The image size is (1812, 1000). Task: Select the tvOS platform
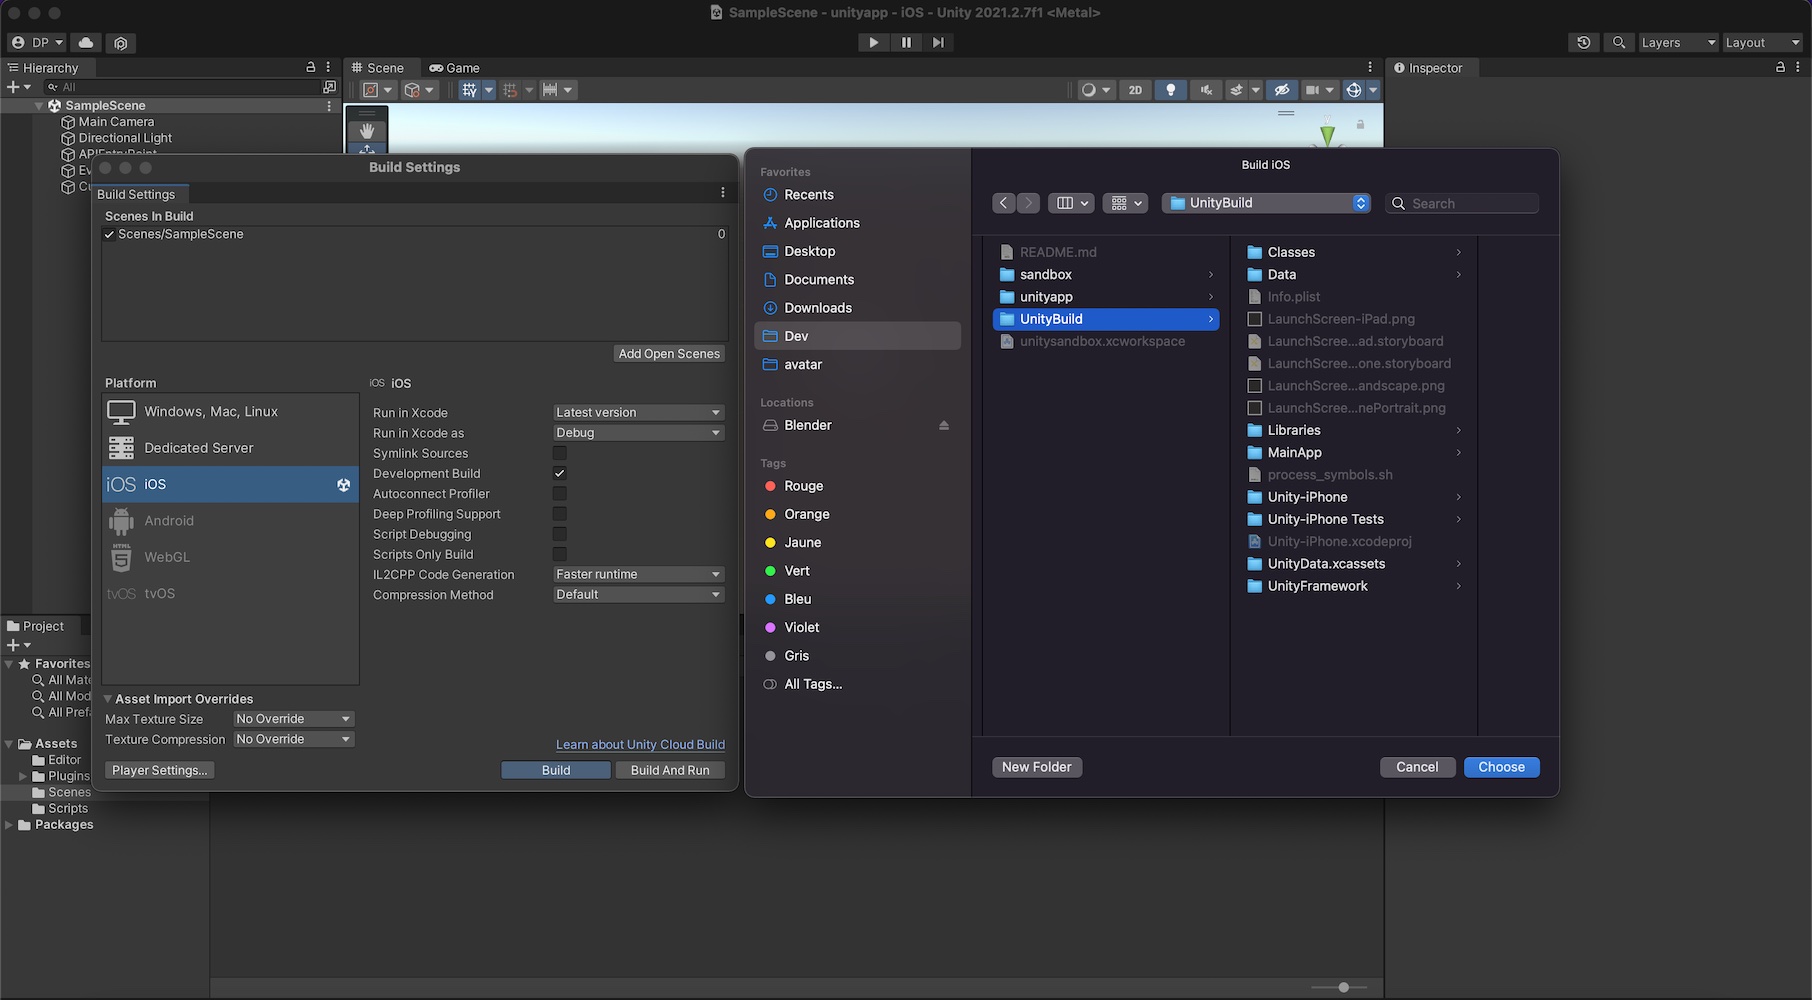point(230,593)
